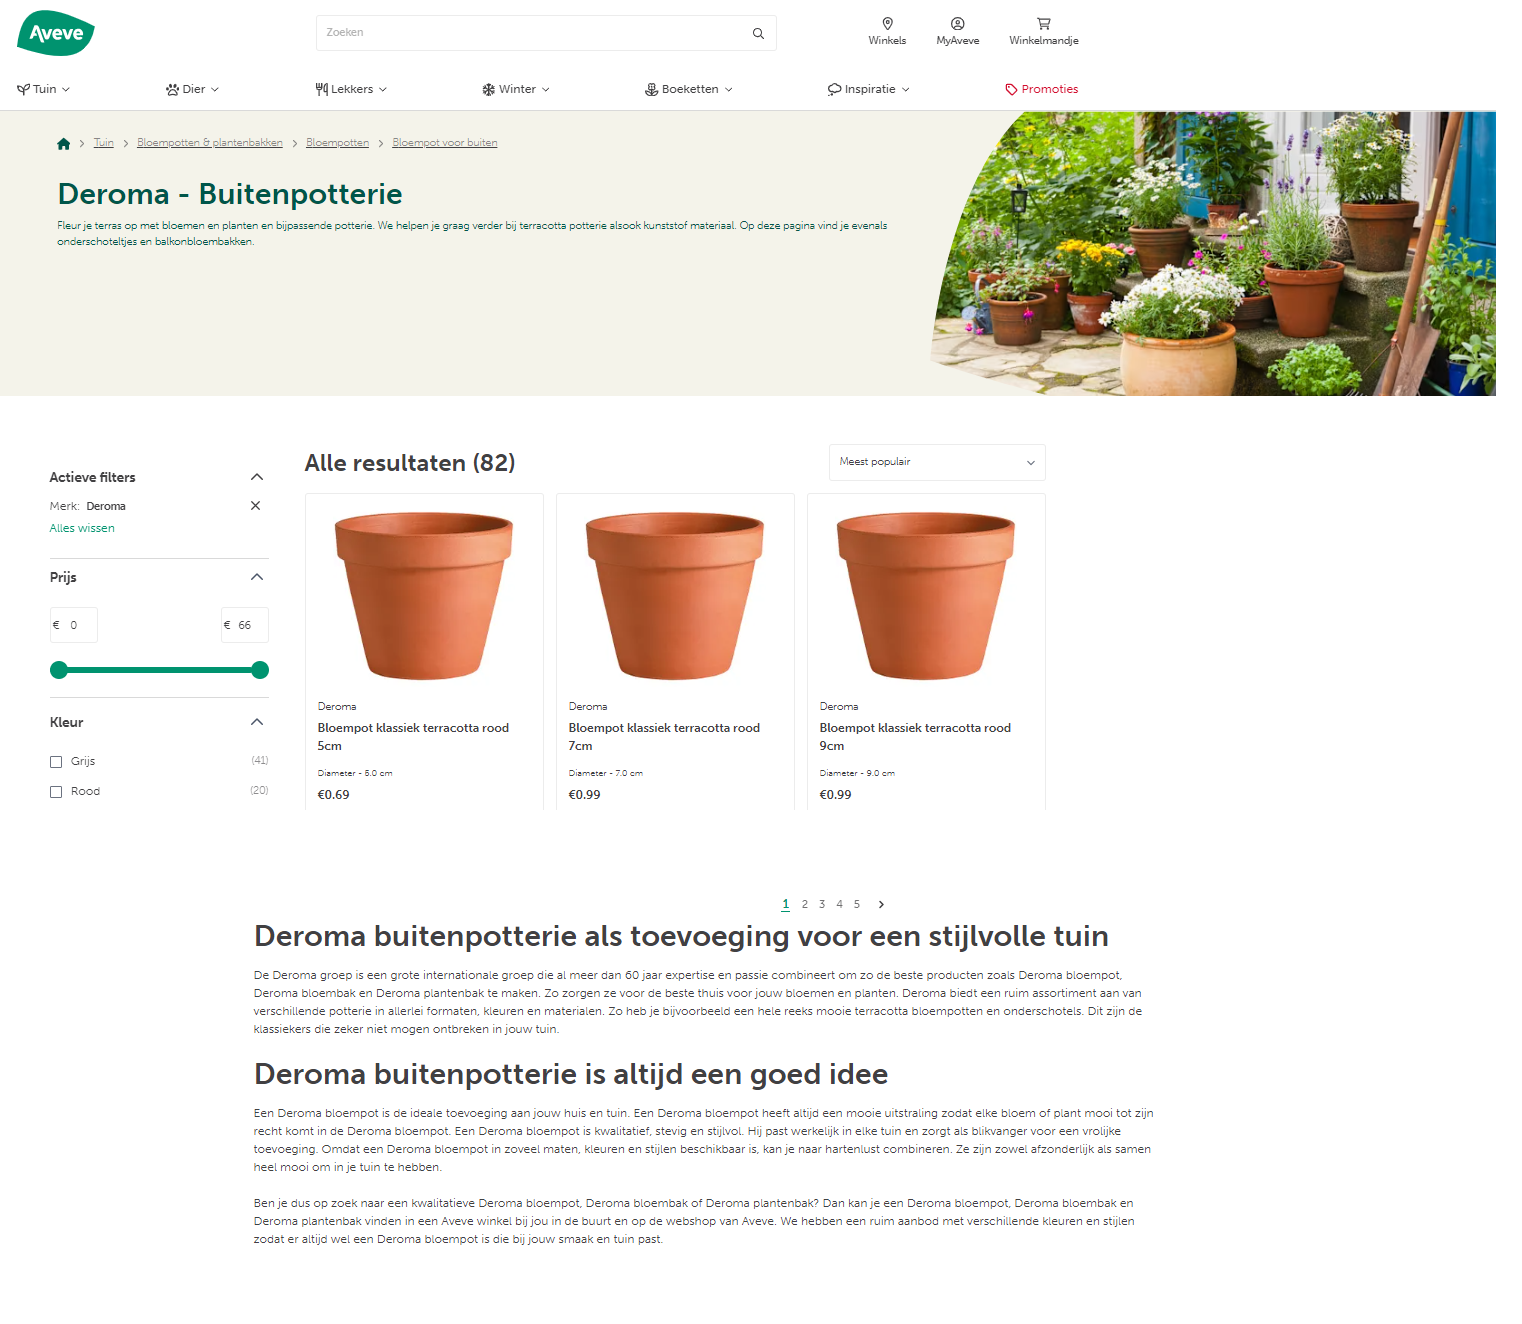Click the paw icon next to Dier
This screenshot has width=1522, height=1324.
point(172,88)
